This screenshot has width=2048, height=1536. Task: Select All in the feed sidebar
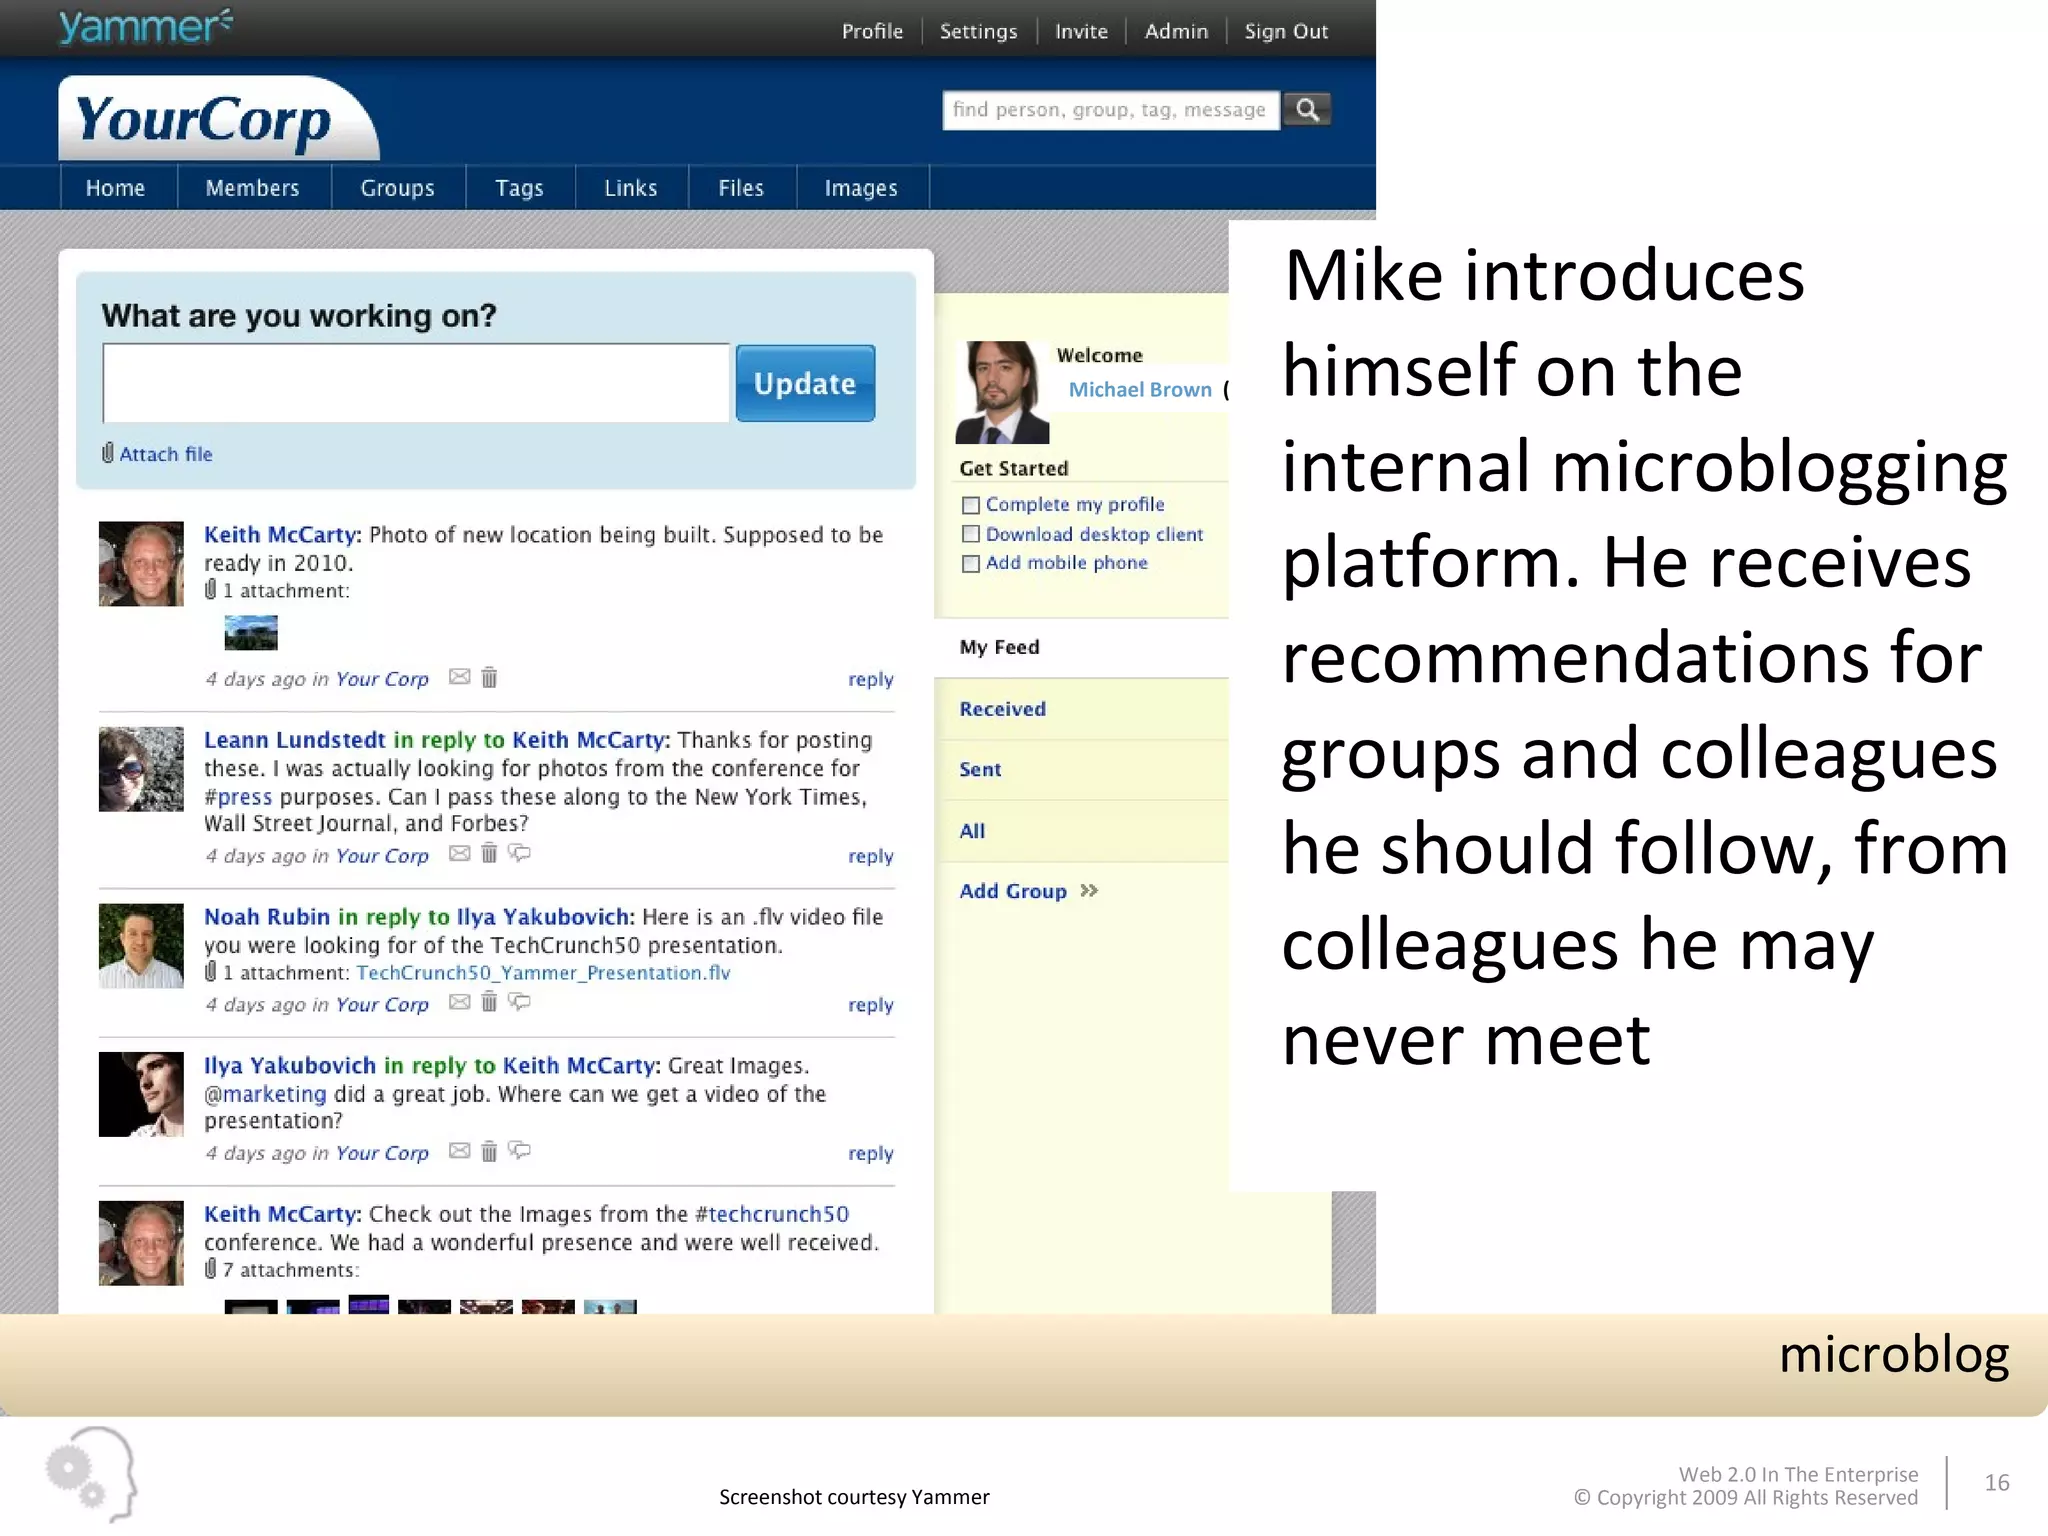(972, 830)
